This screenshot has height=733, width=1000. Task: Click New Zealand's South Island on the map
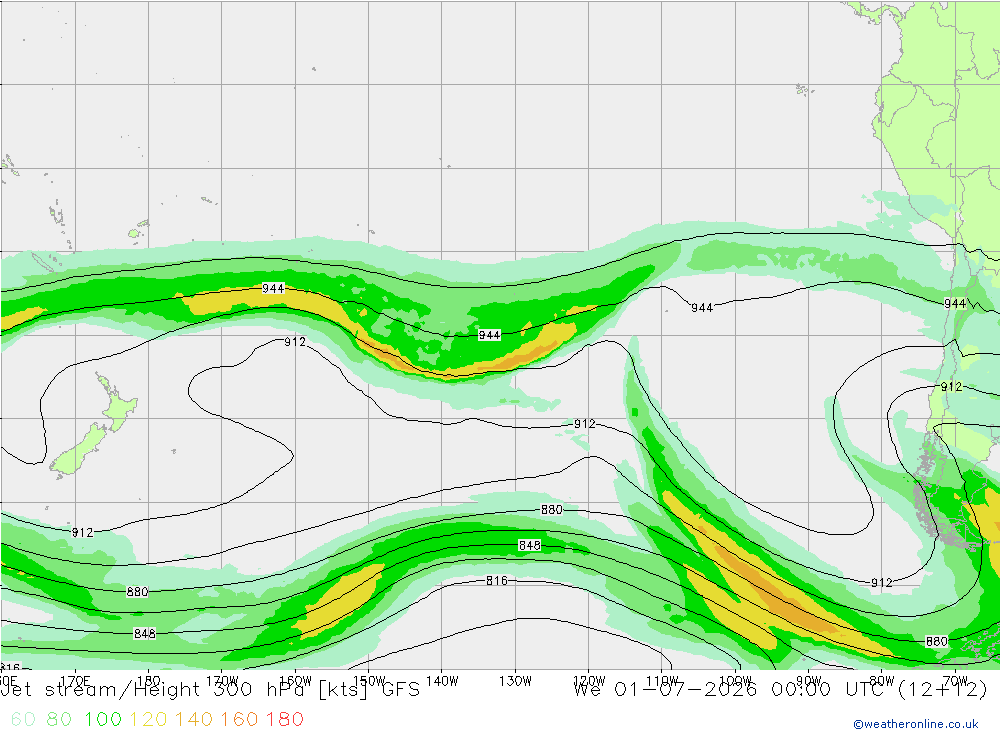click(x=78, y=452)
